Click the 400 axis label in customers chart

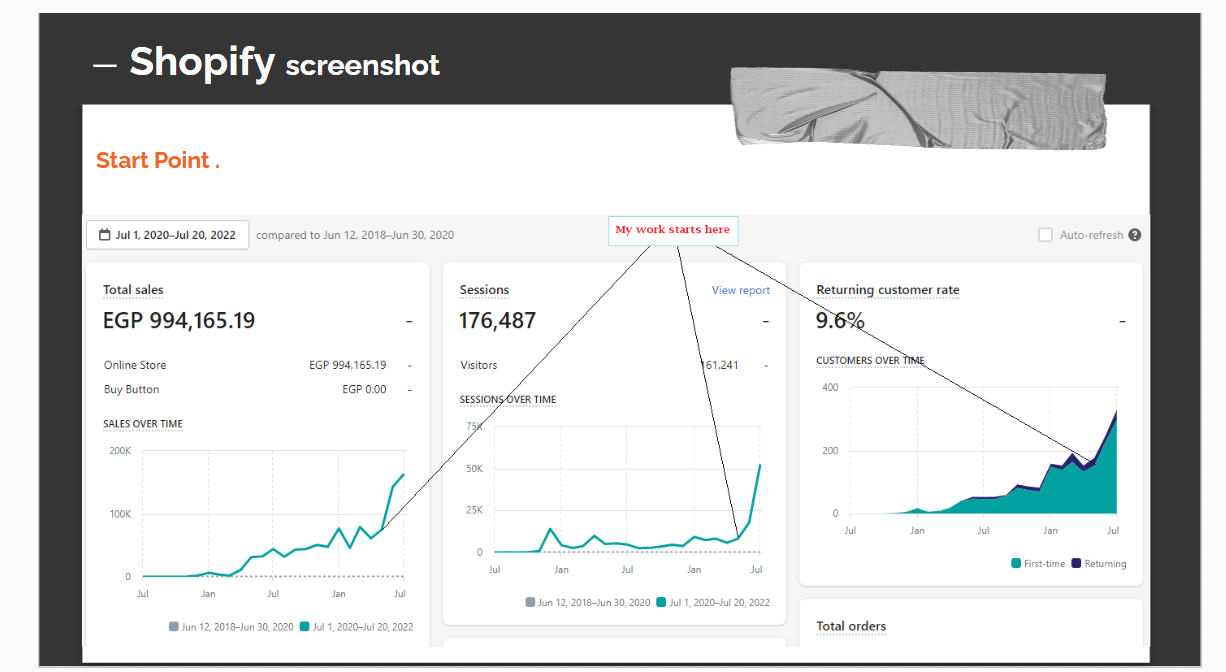[830, 388]
